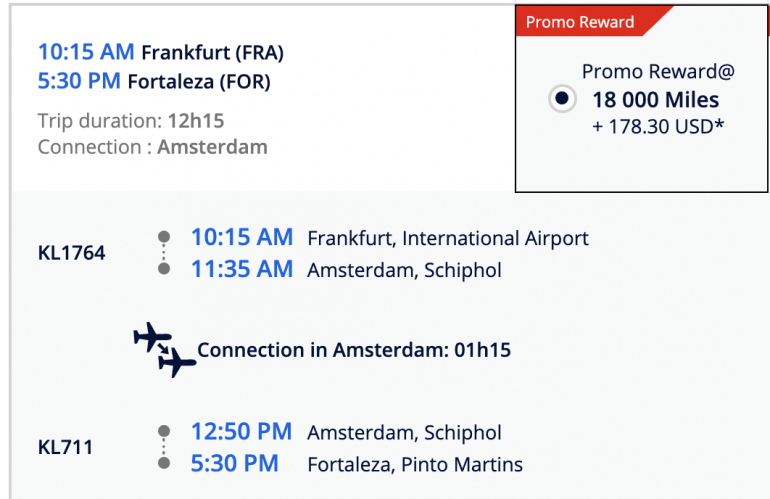
Task: Click flight number KL711
Action: click(x=65, y=447)
